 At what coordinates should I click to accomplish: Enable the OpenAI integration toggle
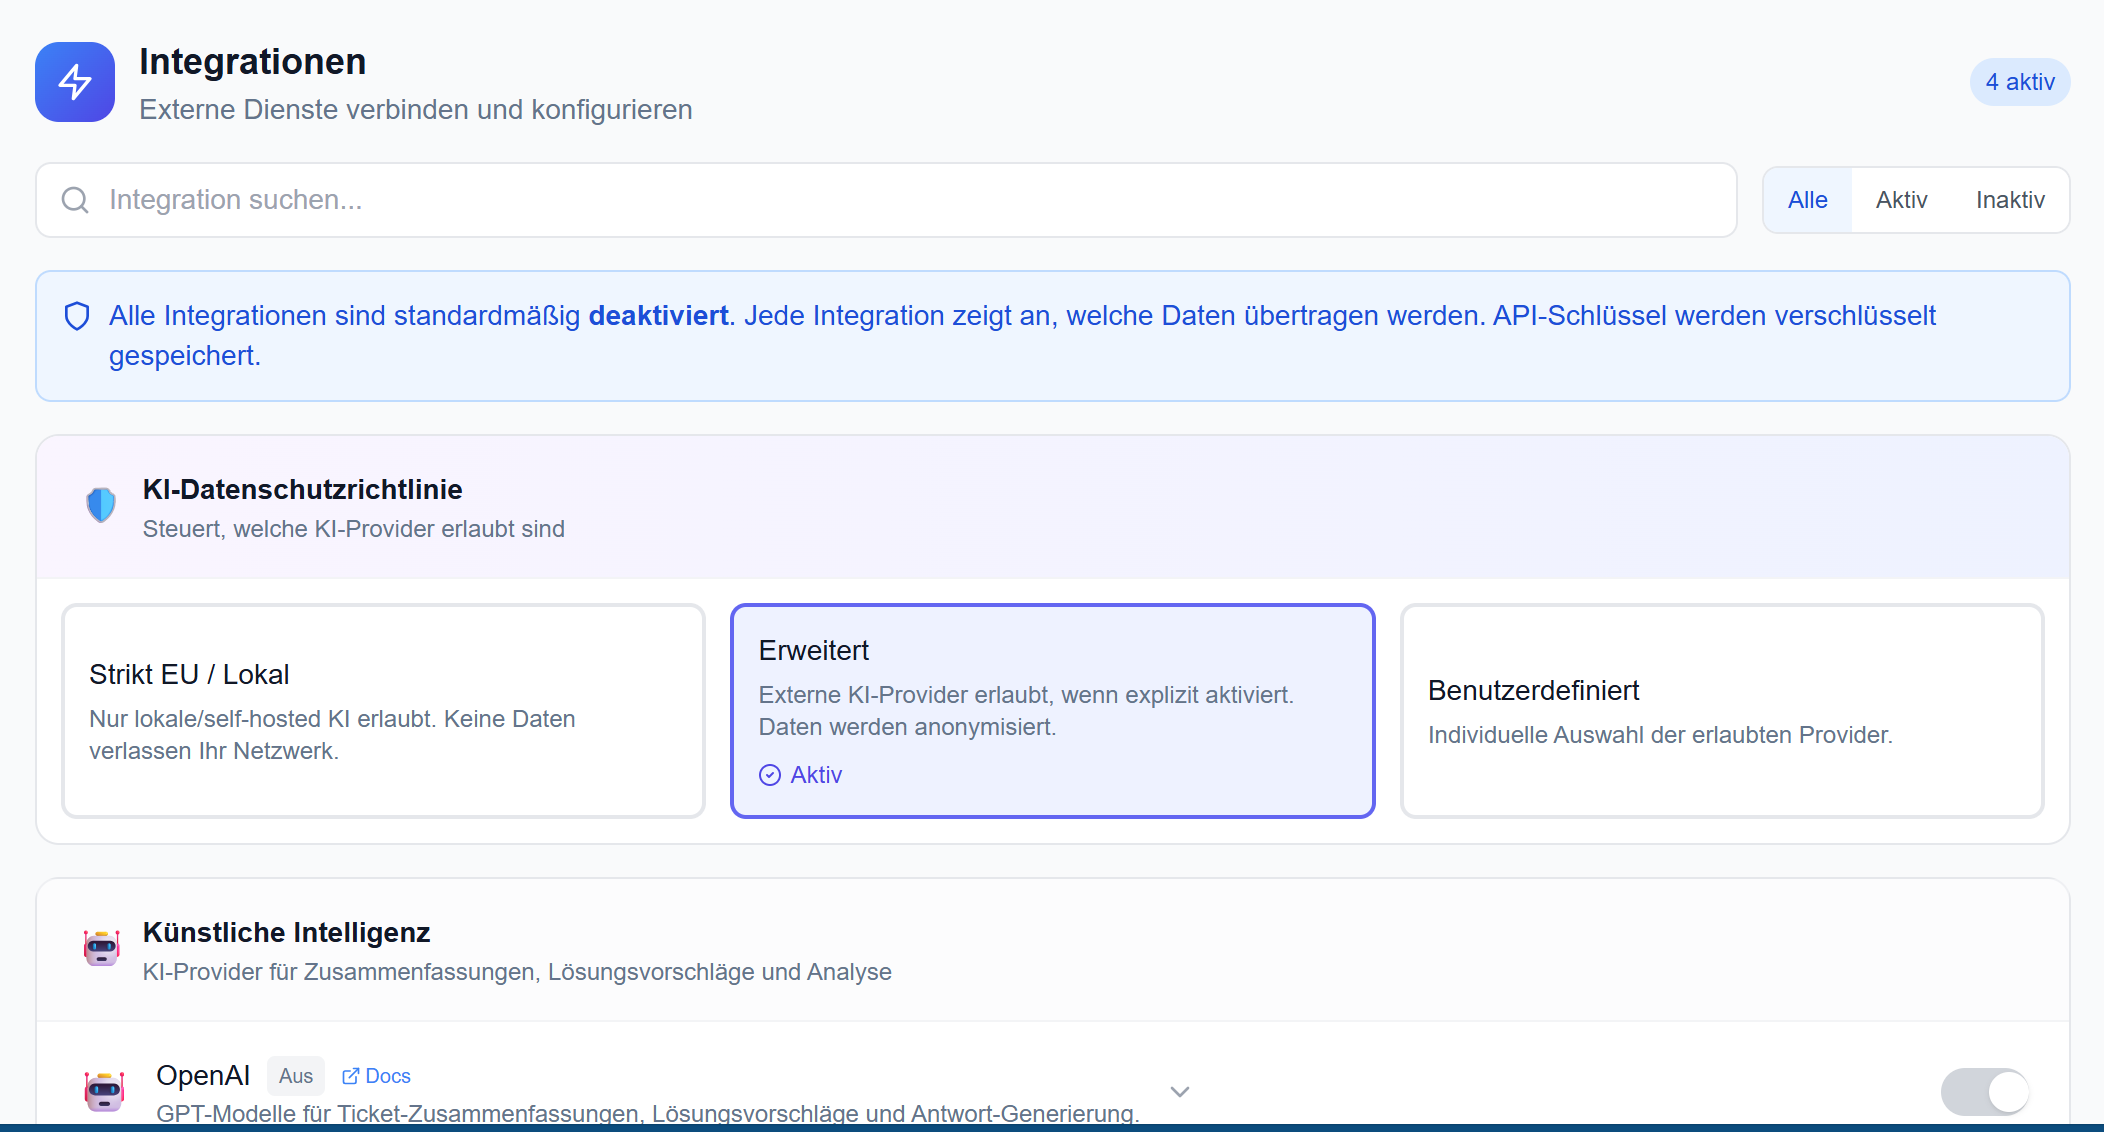1984,1092
